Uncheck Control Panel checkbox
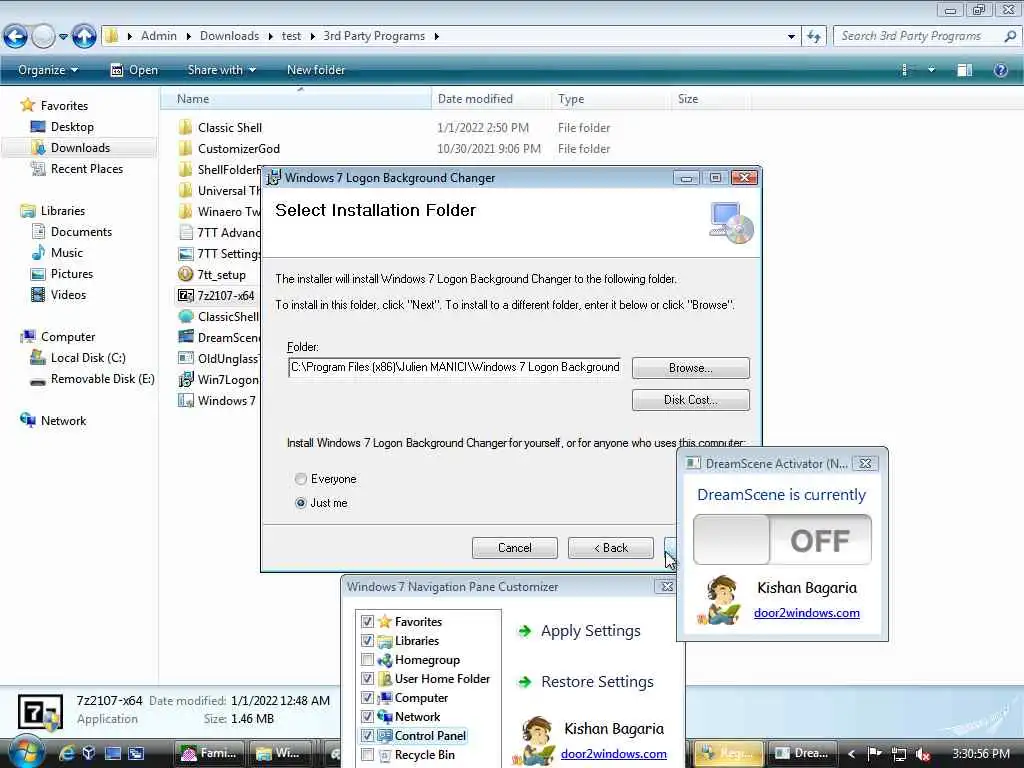Image resolution: width=1024 pixels, height=768 pixels. [x=367, y=735]
